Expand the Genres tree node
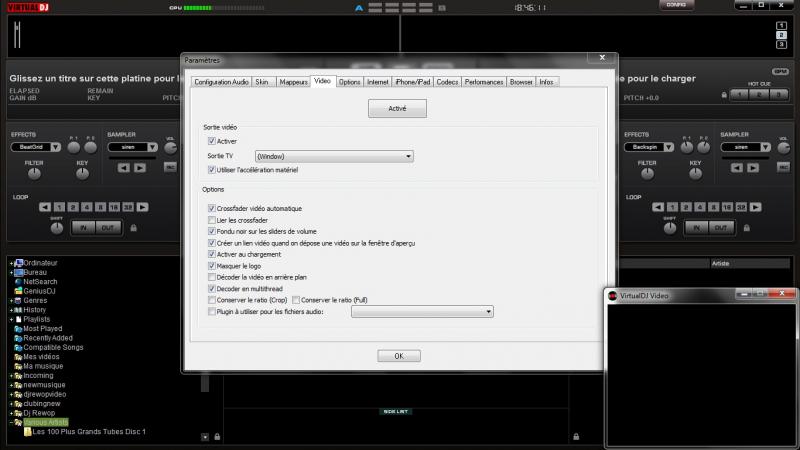The width and height of the screenshot is (800, 450). pos(11,301)
